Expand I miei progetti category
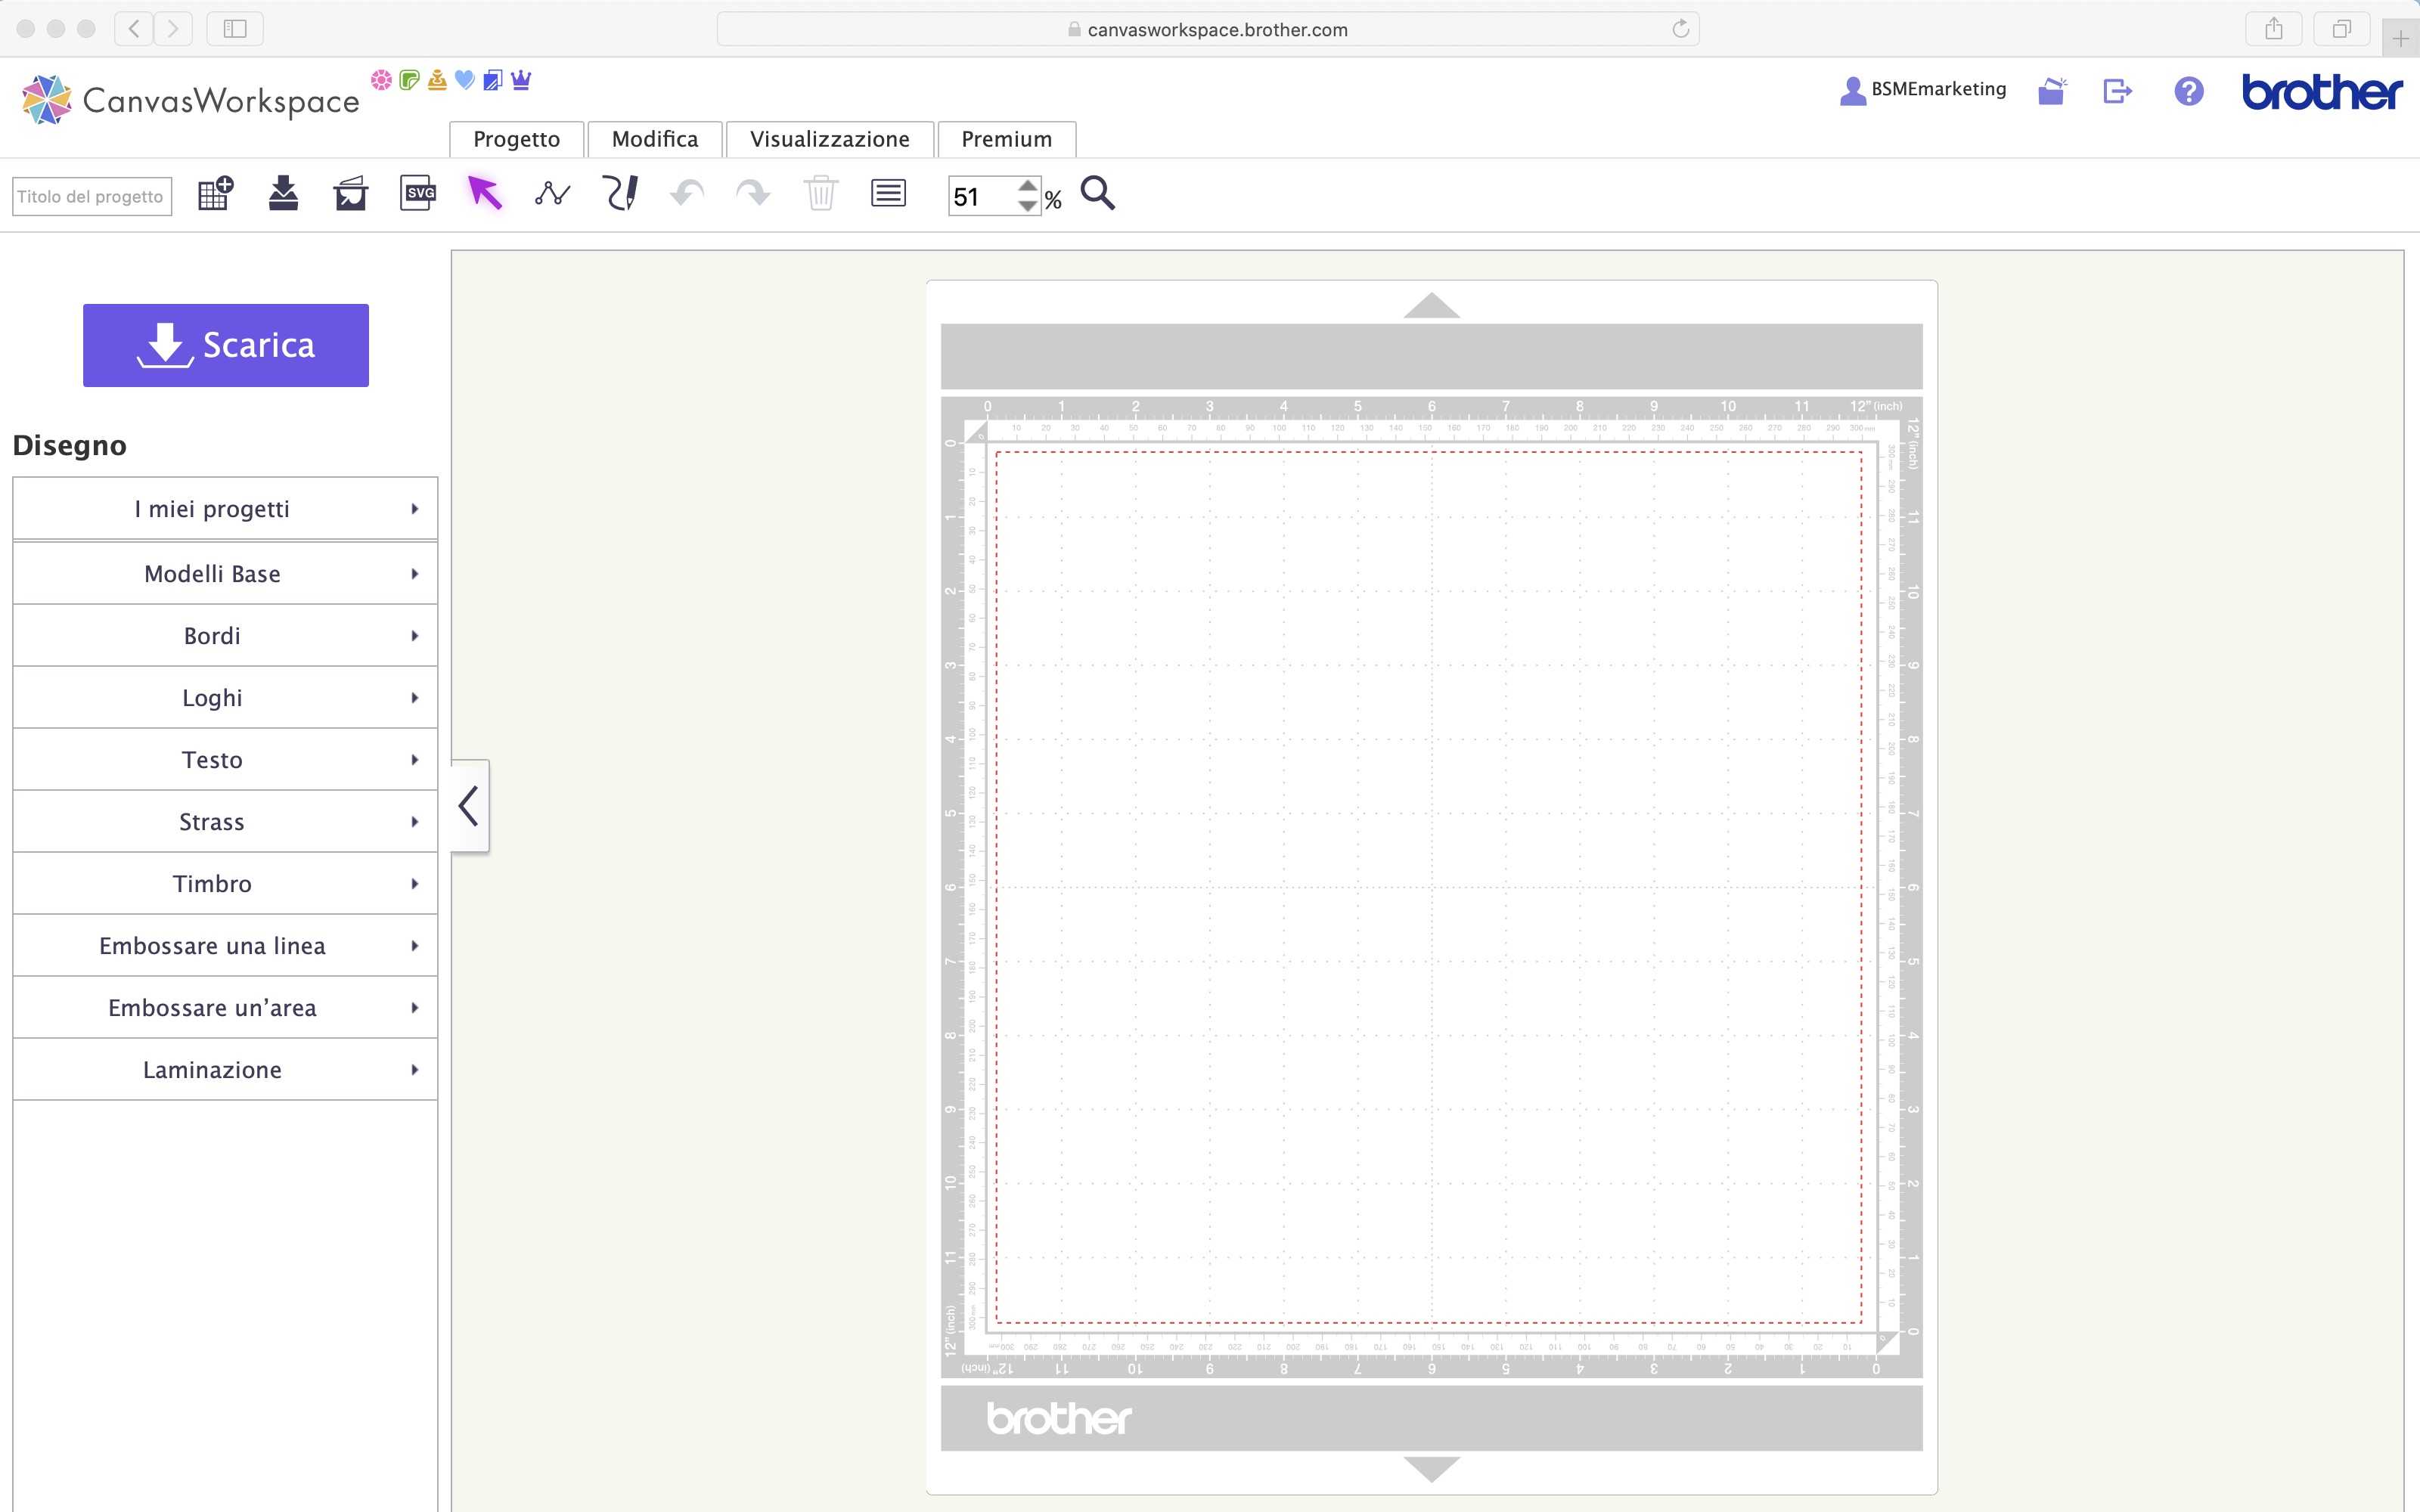The height and width of the screenshot is (1512, 2420). (225, 509)
